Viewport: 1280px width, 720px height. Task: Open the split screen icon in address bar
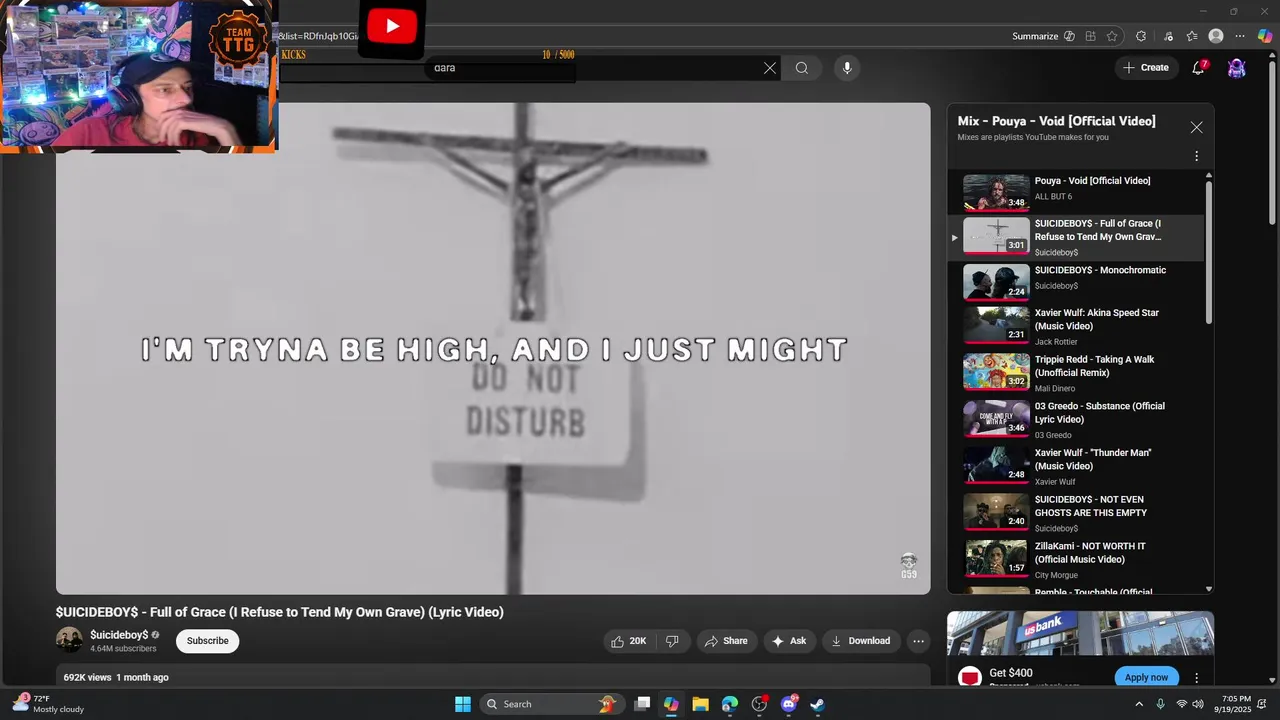(1091, 36)
